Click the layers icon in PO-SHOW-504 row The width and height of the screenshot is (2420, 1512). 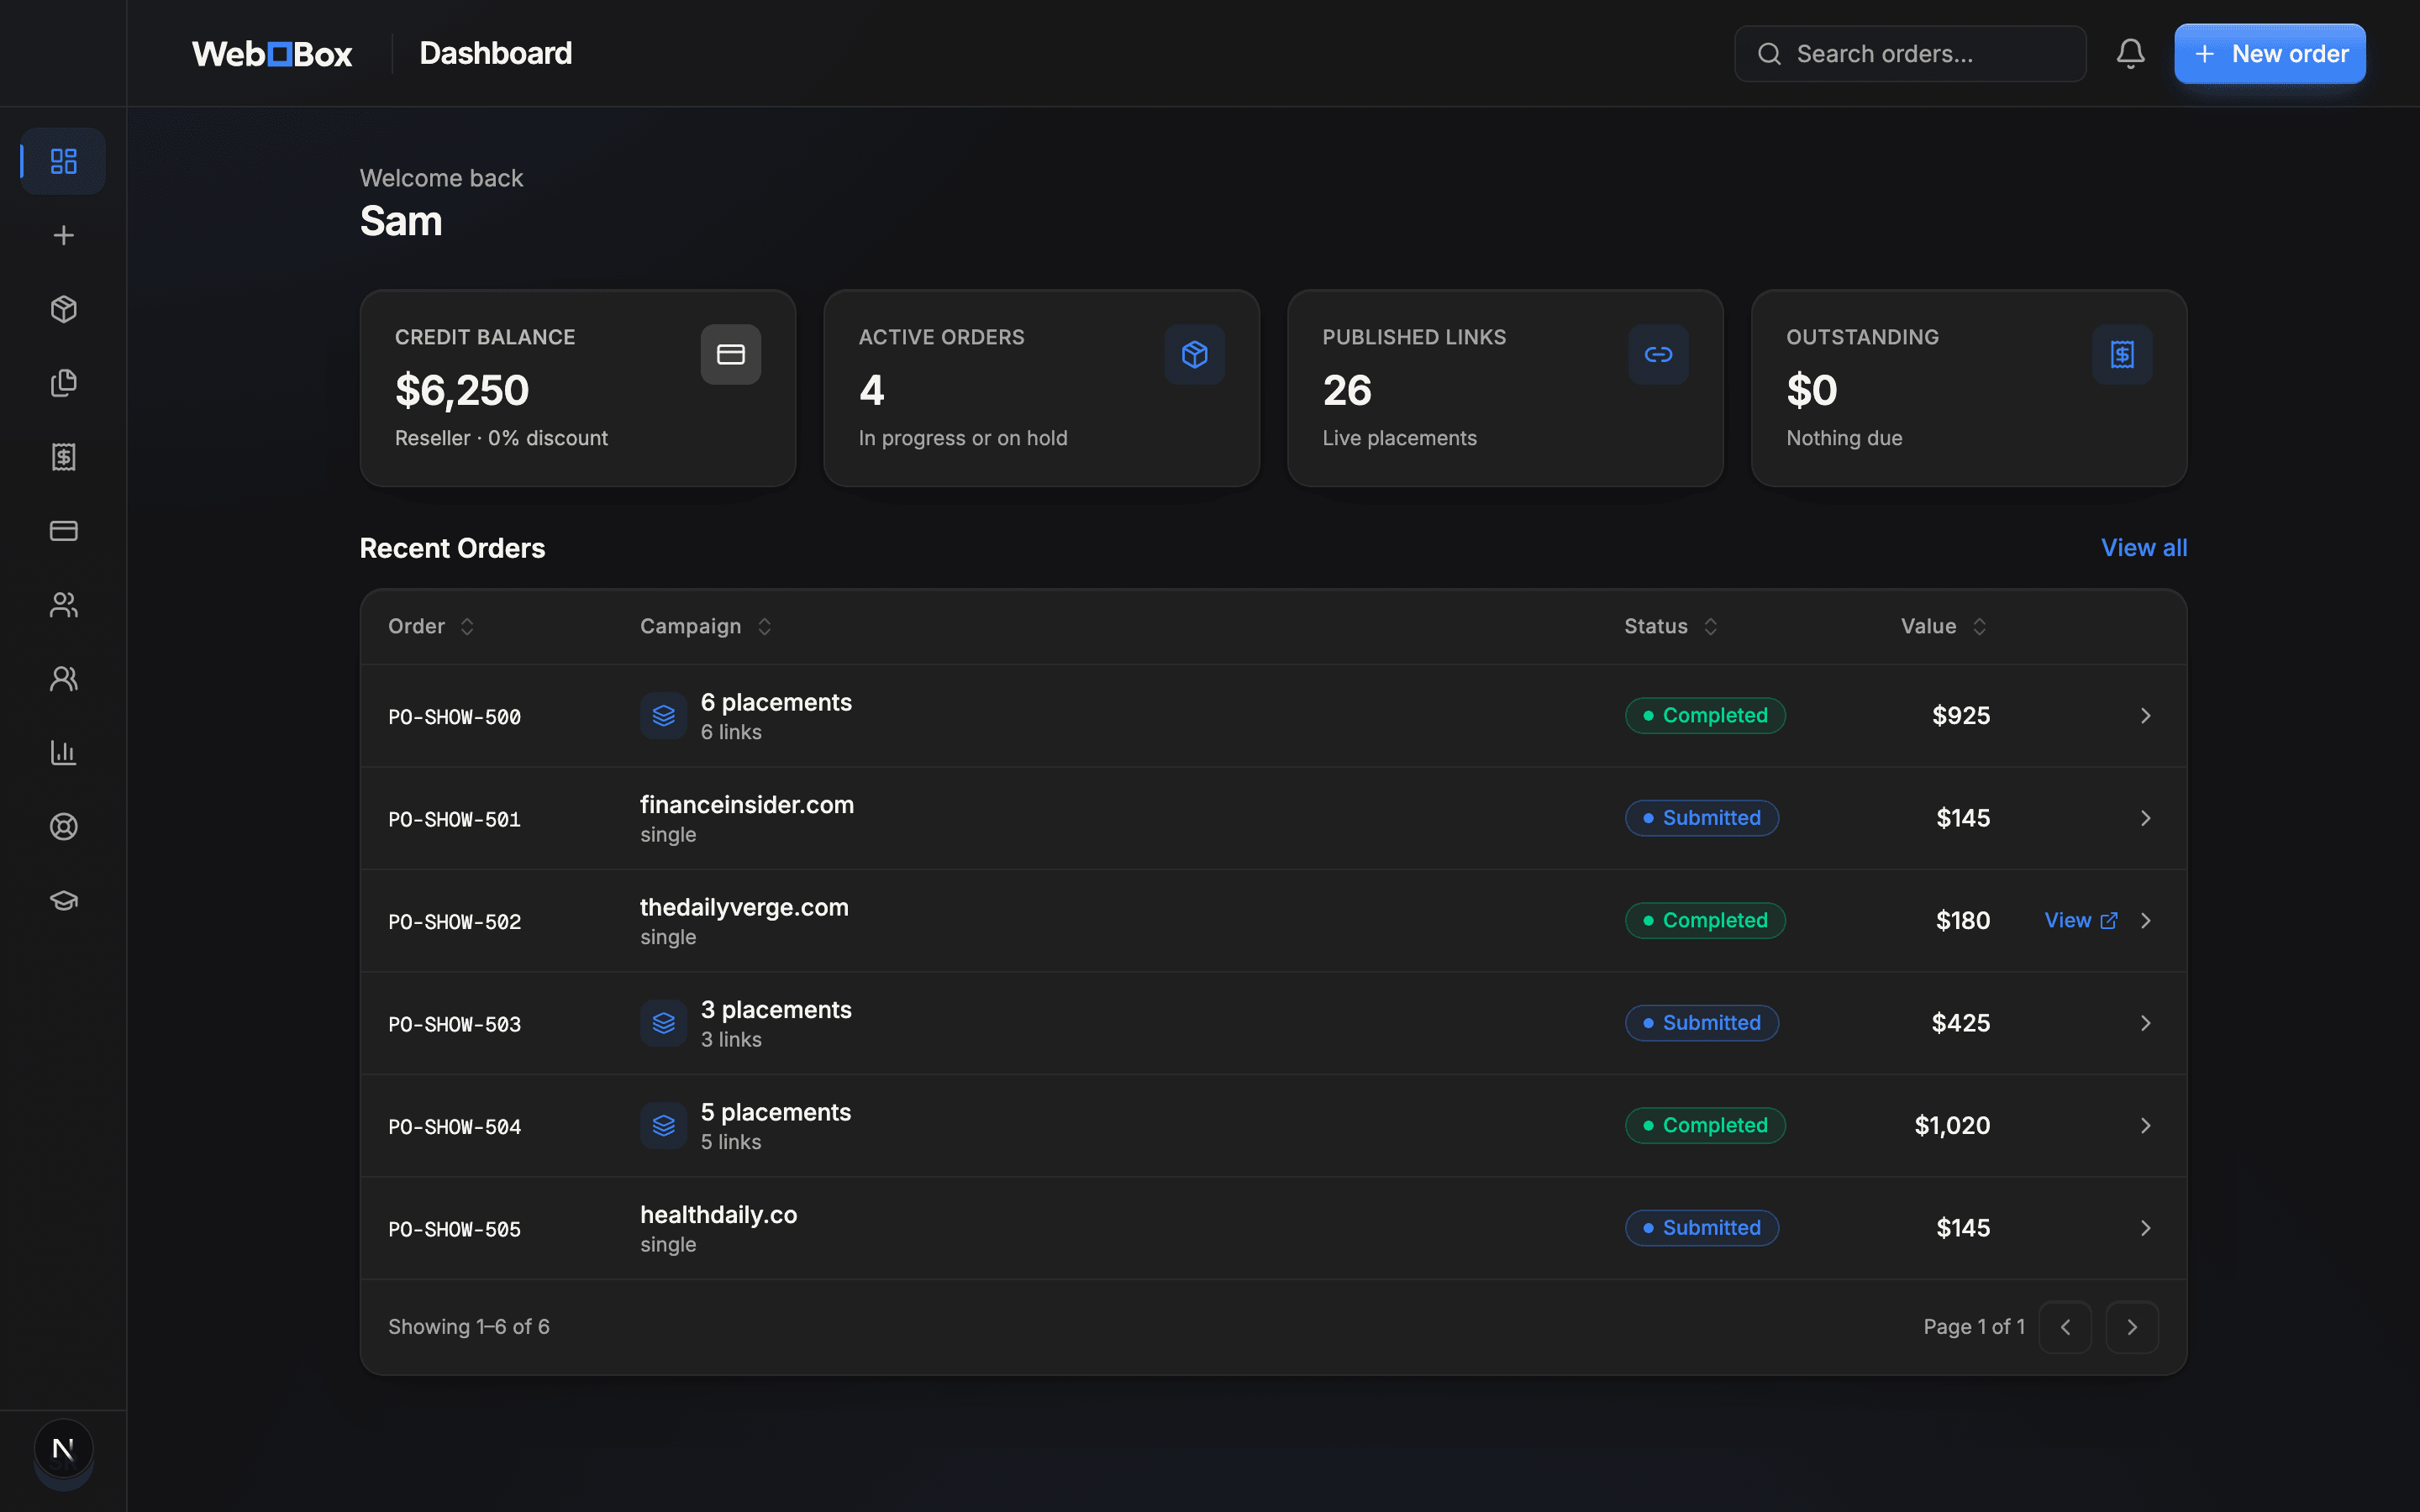pos(663,1126)
